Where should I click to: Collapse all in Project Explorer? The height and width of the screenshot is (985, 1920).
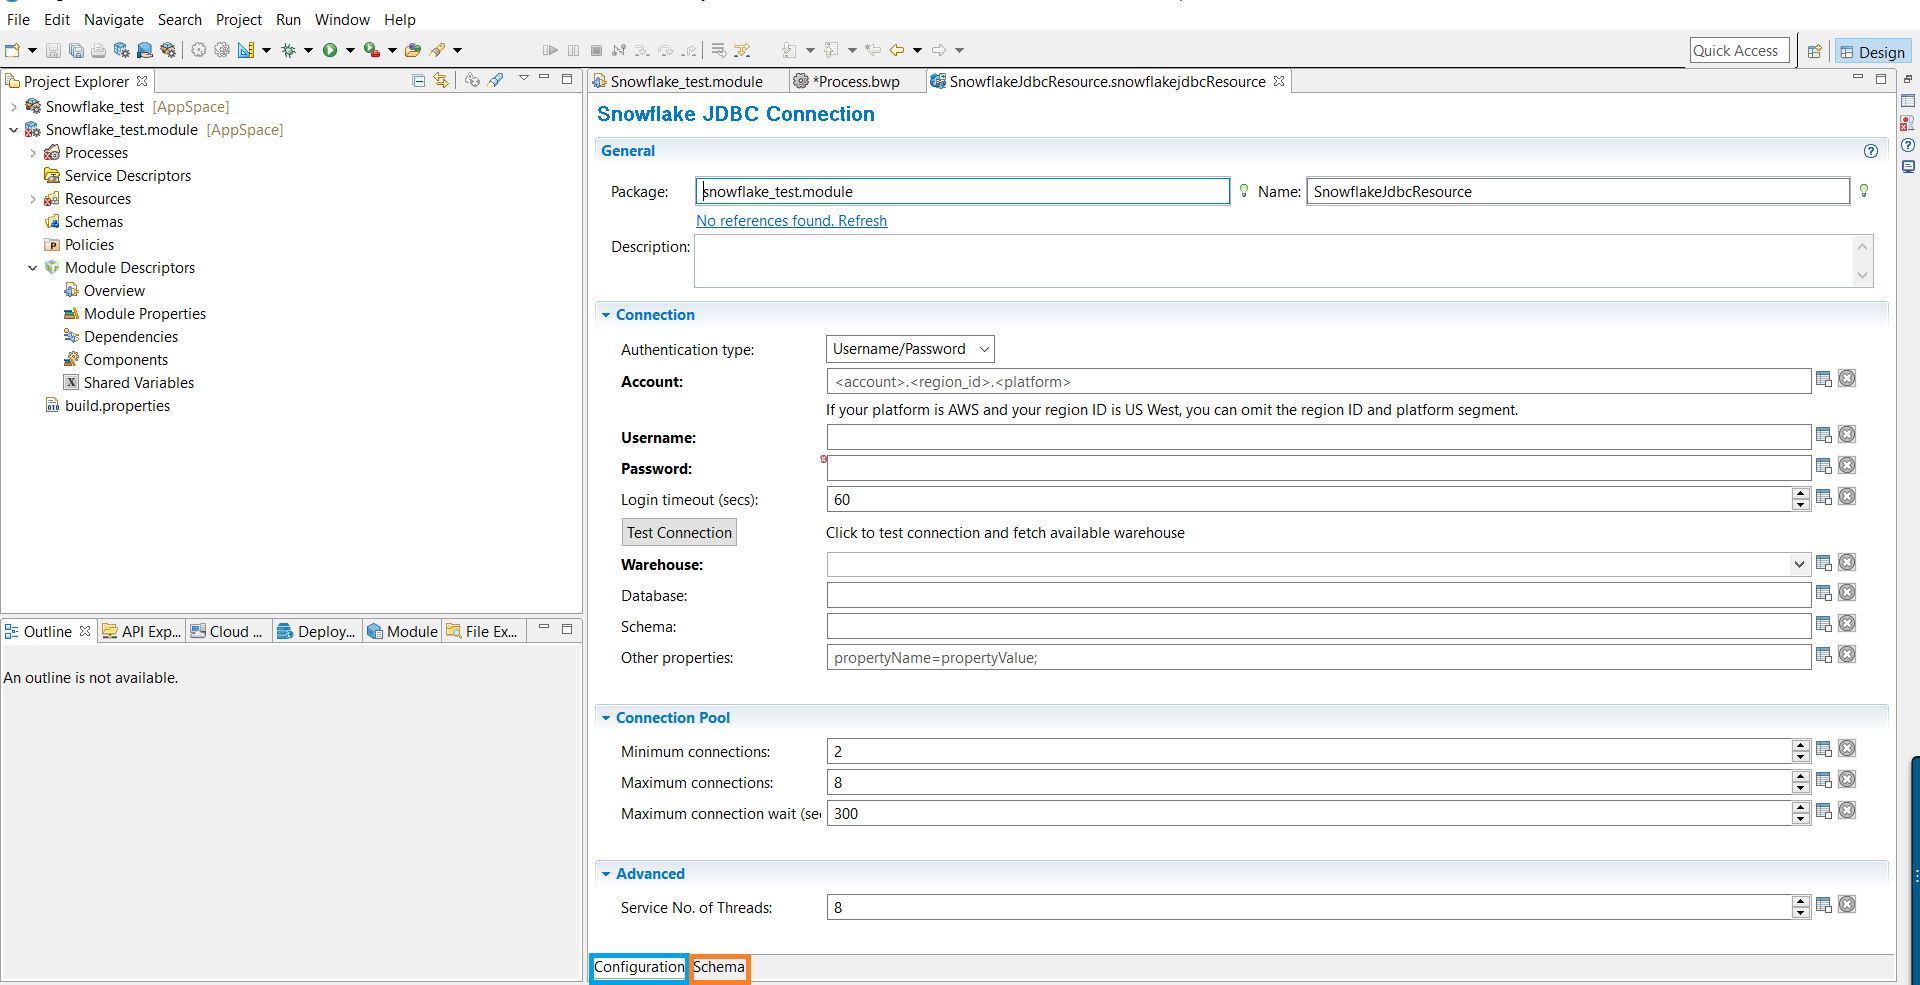click(x=418, y=81)
